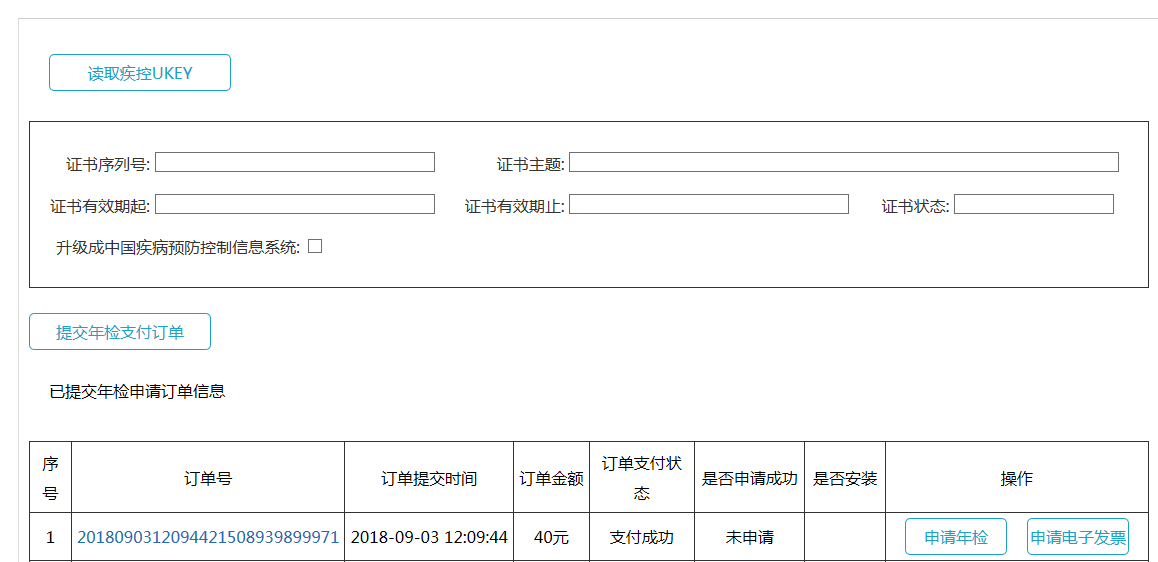The height and width of the screenshot is (562, 1158).
Task: Select the 证书有效期起 input field
Action: coord(294,204)
